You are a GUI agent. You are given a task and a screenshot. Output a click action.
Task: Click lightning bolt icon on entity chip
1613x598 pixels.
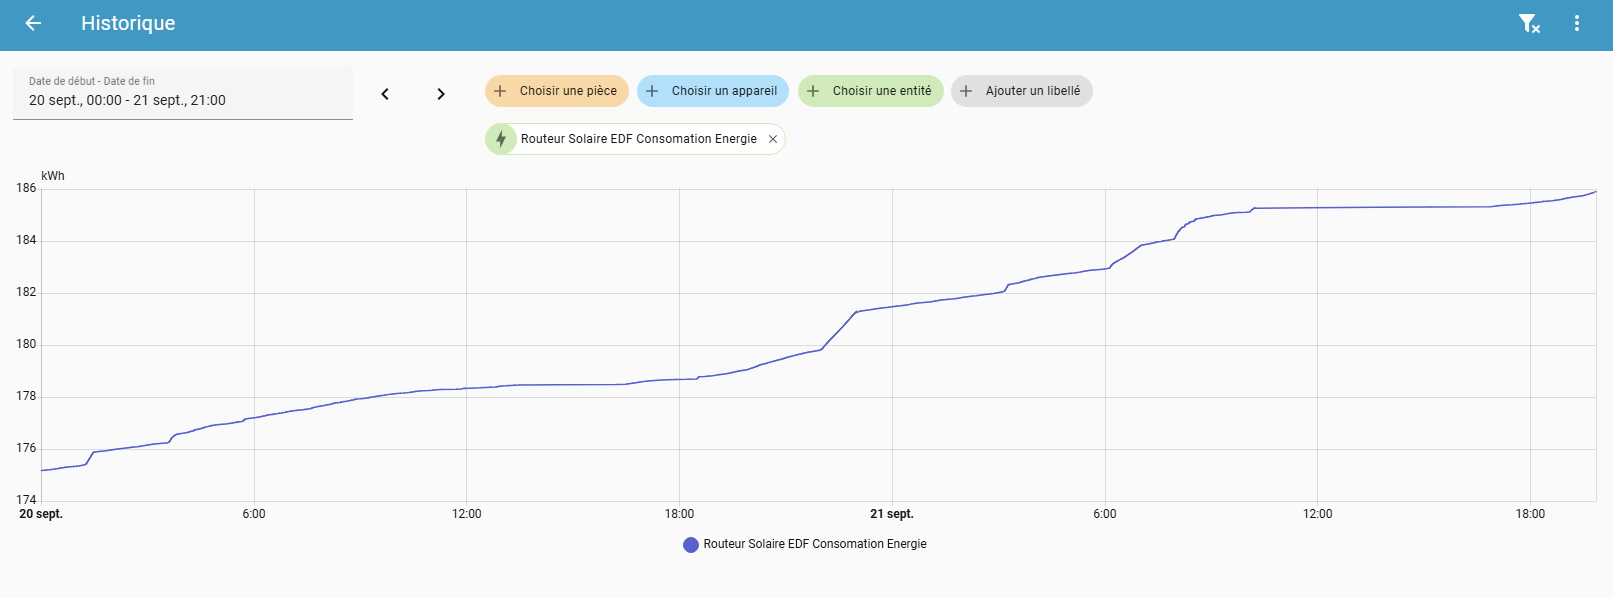(x=501, y=139)
